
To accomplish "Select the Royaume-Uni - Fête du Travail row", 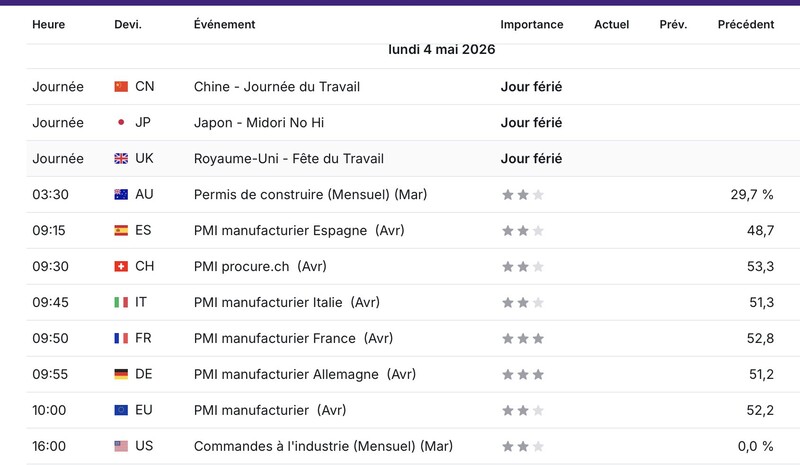I will pos(413,159).
